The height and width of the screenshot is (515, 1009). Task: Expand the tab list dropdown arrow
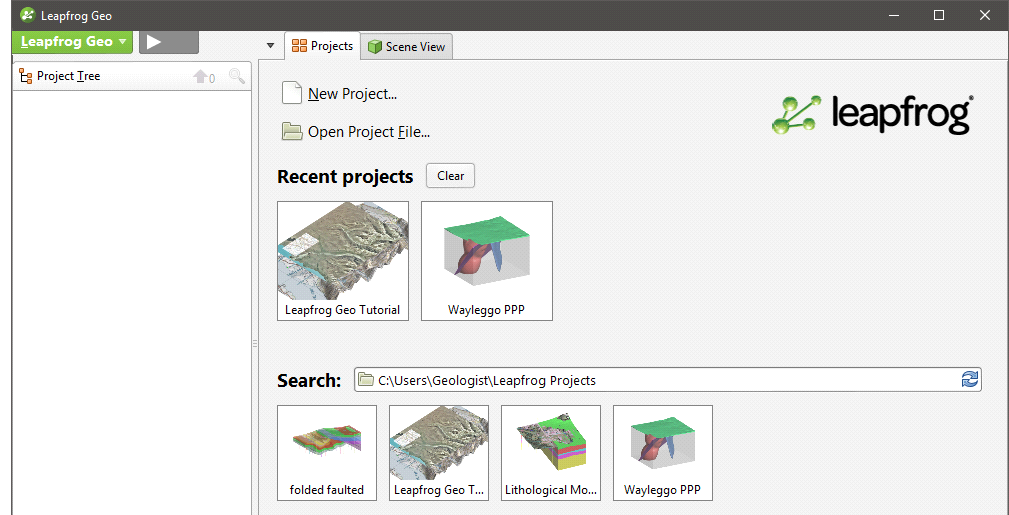click(270, 46)
